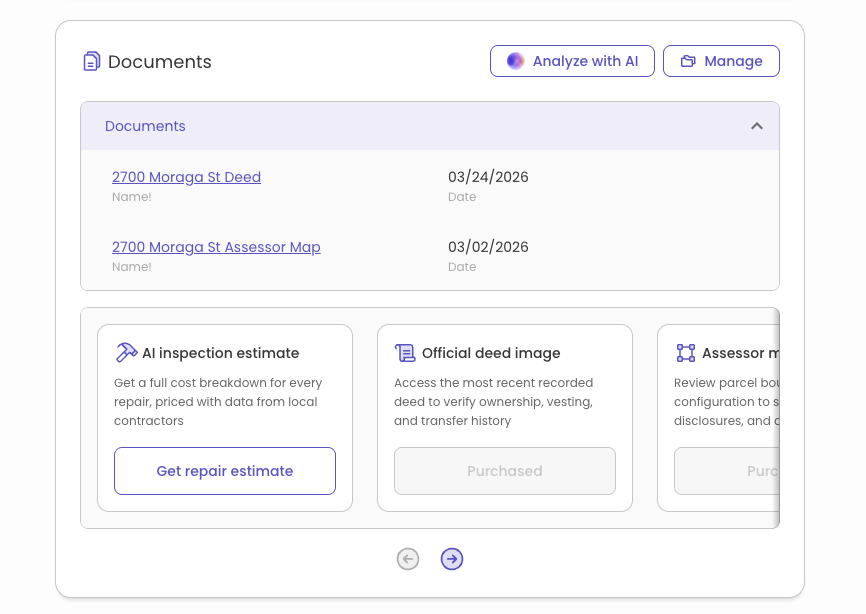Open the 2700 Moraga St Assessor Map
Screen dimensions: 866x614
click(x=216, y=247)
